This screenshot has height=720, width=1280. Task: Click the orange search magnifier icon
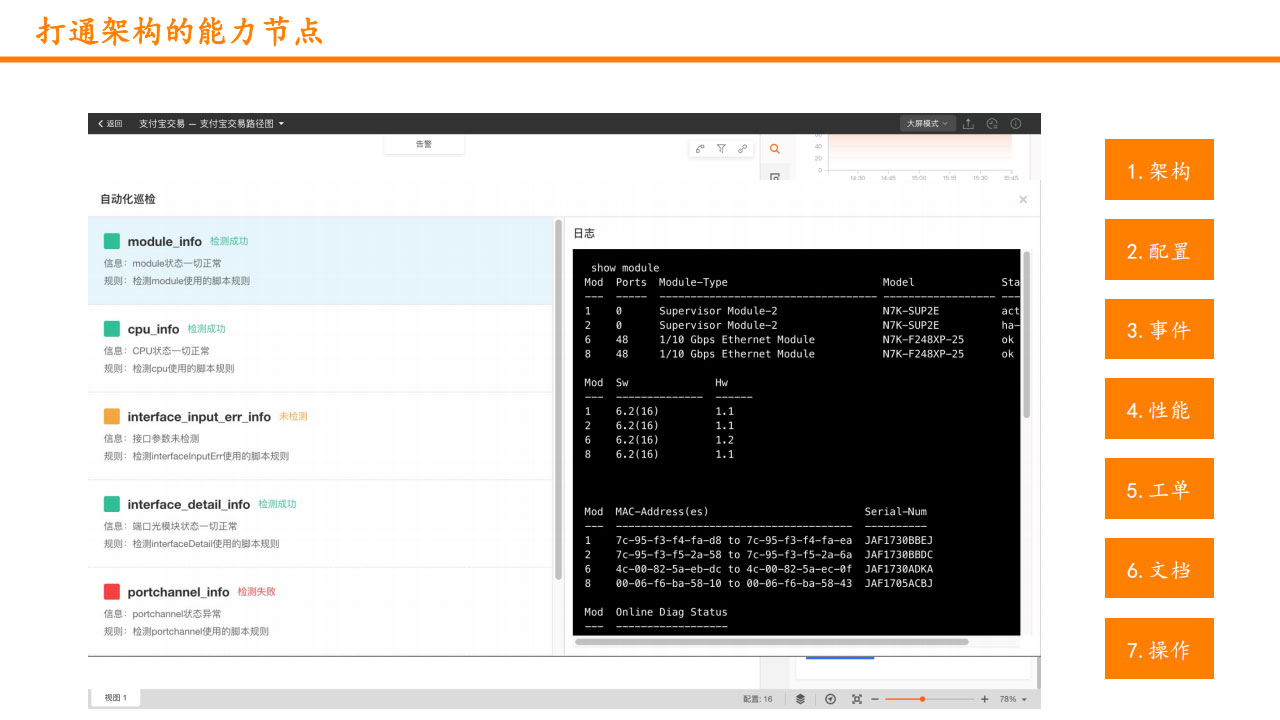pos(774,149)
